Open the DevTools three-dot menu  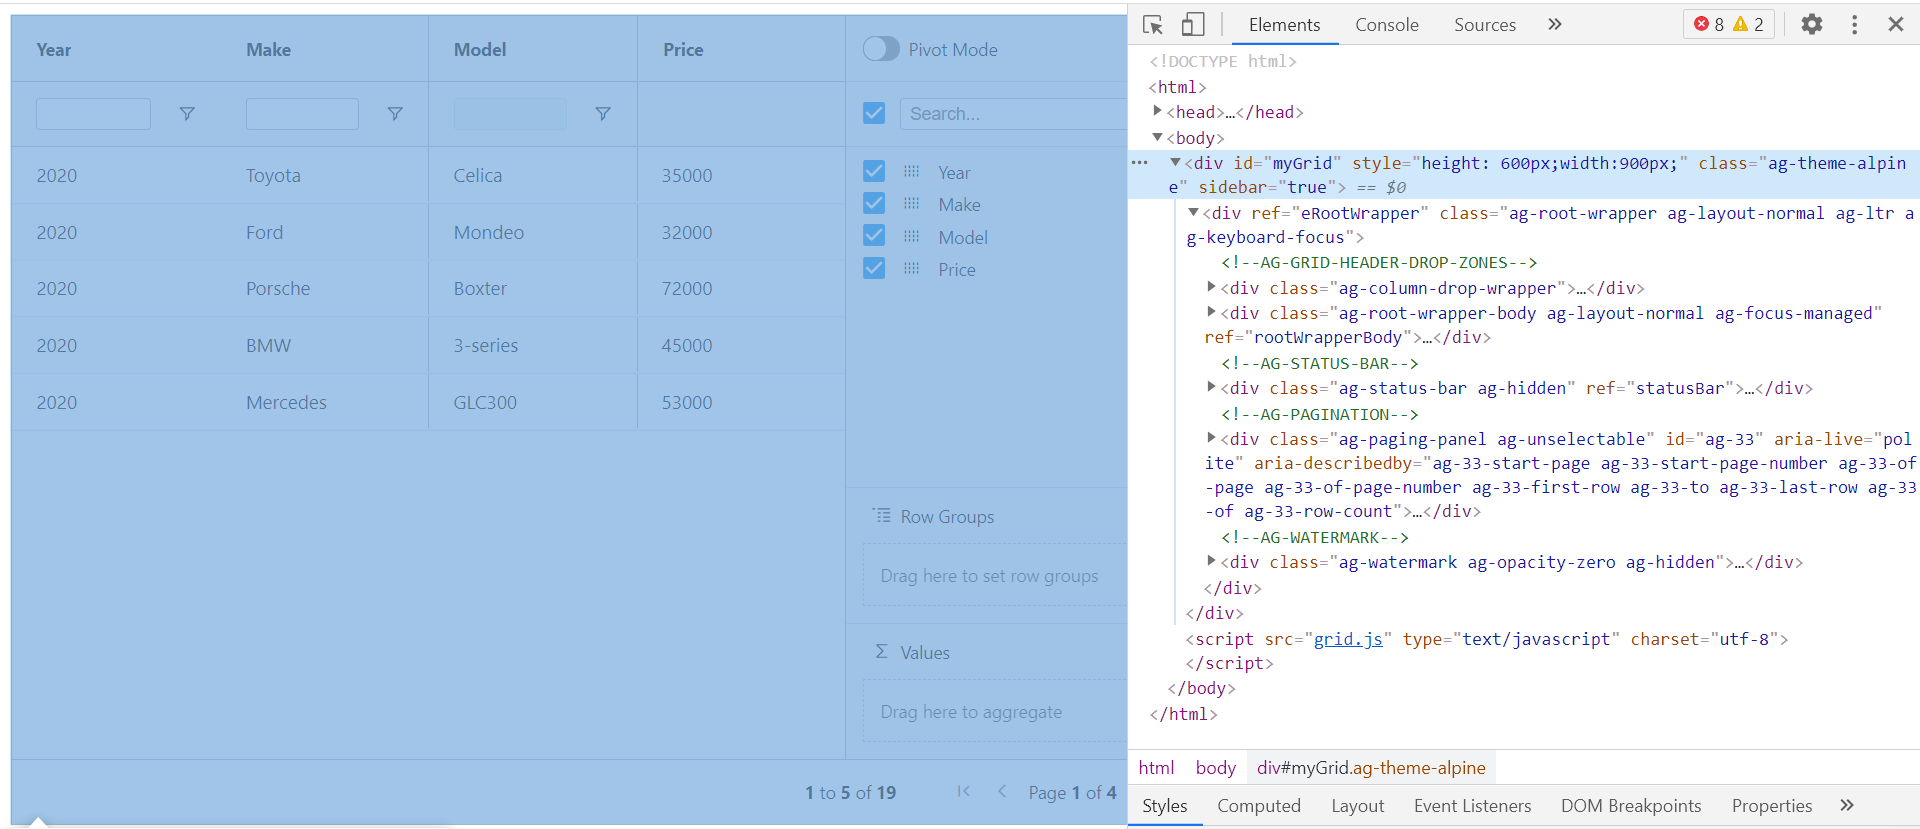[1854, 24]
